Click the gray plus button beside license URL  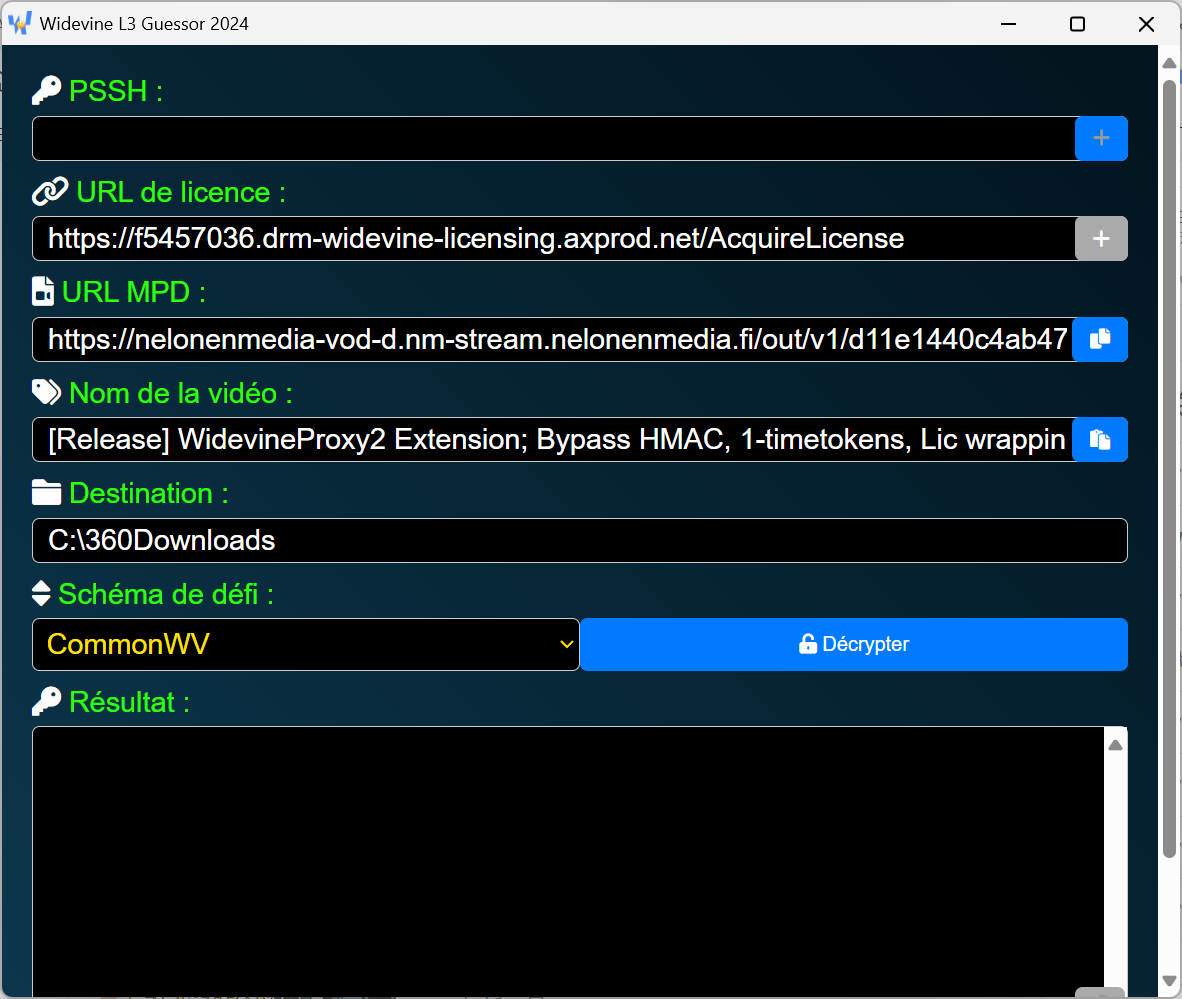click(1101, 238)
